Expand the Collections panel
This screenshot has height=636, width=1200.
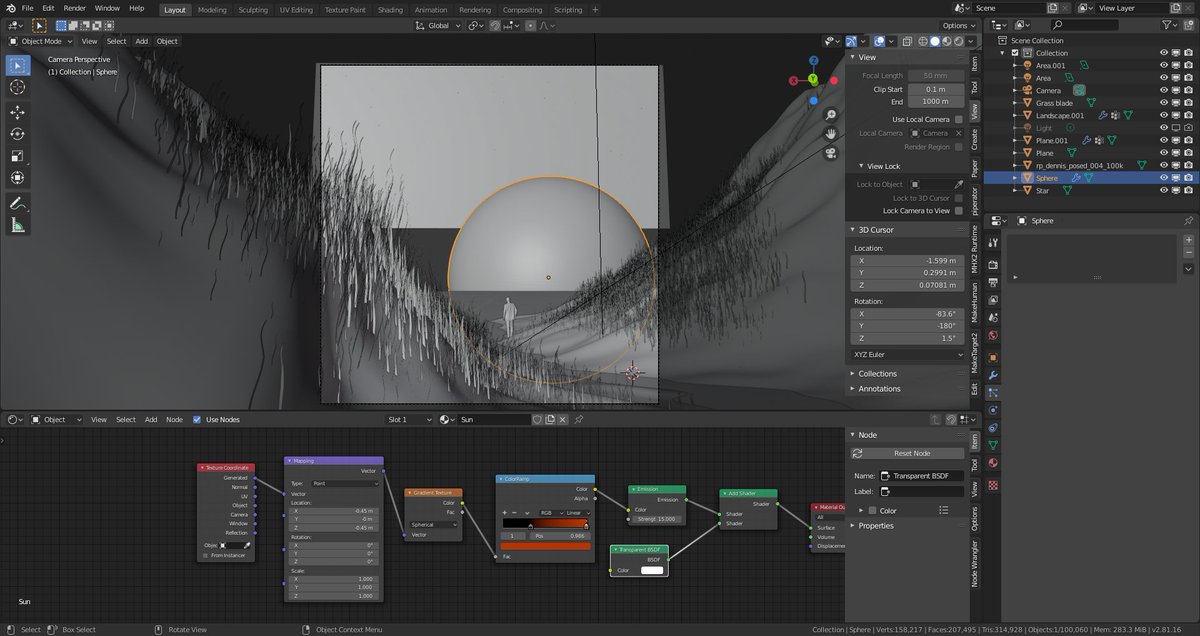pos(877,374)
